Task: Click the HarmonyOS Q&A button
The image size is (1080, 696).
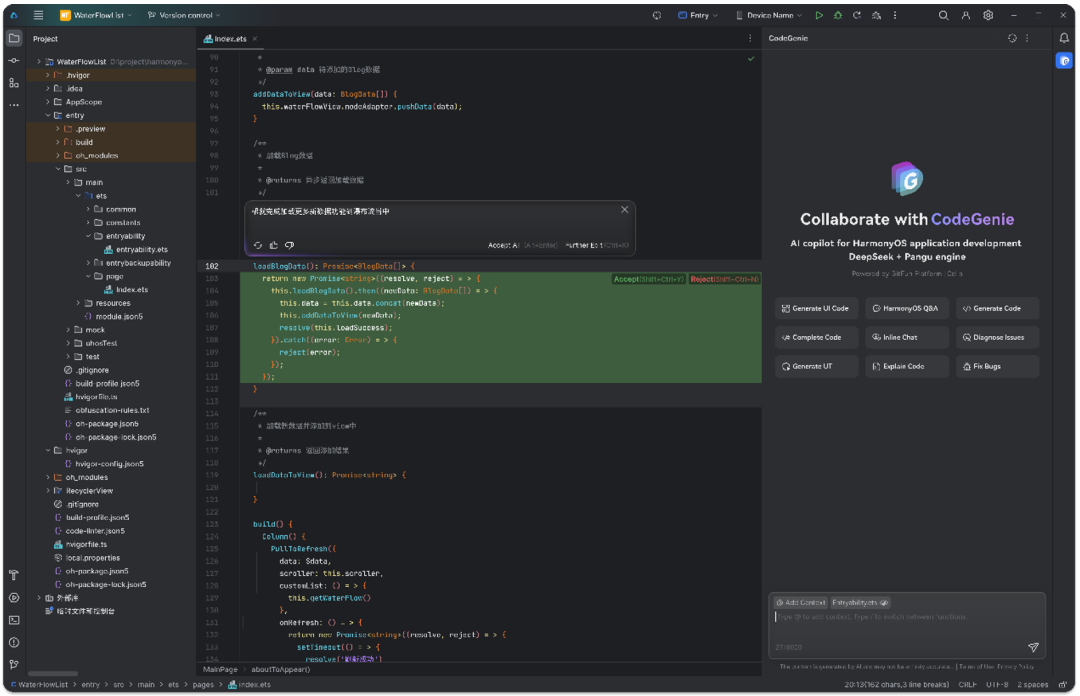Action: tap(906, 309)
